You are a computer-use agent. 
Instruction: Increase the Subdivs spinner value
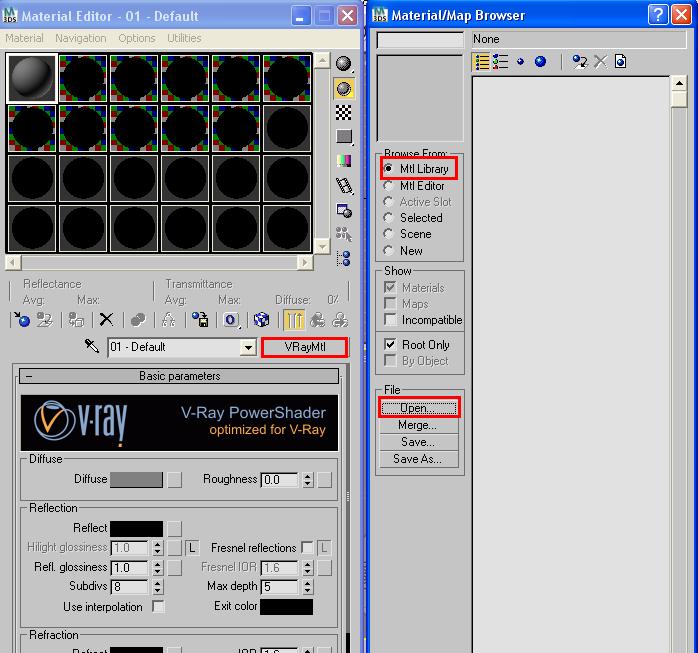pyautogui.click(x=156, y=583)
